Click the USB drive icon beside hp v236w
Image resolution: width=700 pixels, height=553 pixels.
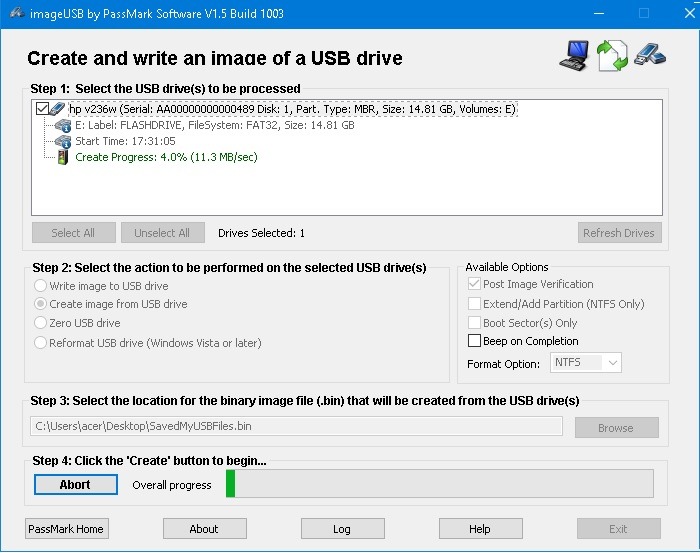coord(58,108)
